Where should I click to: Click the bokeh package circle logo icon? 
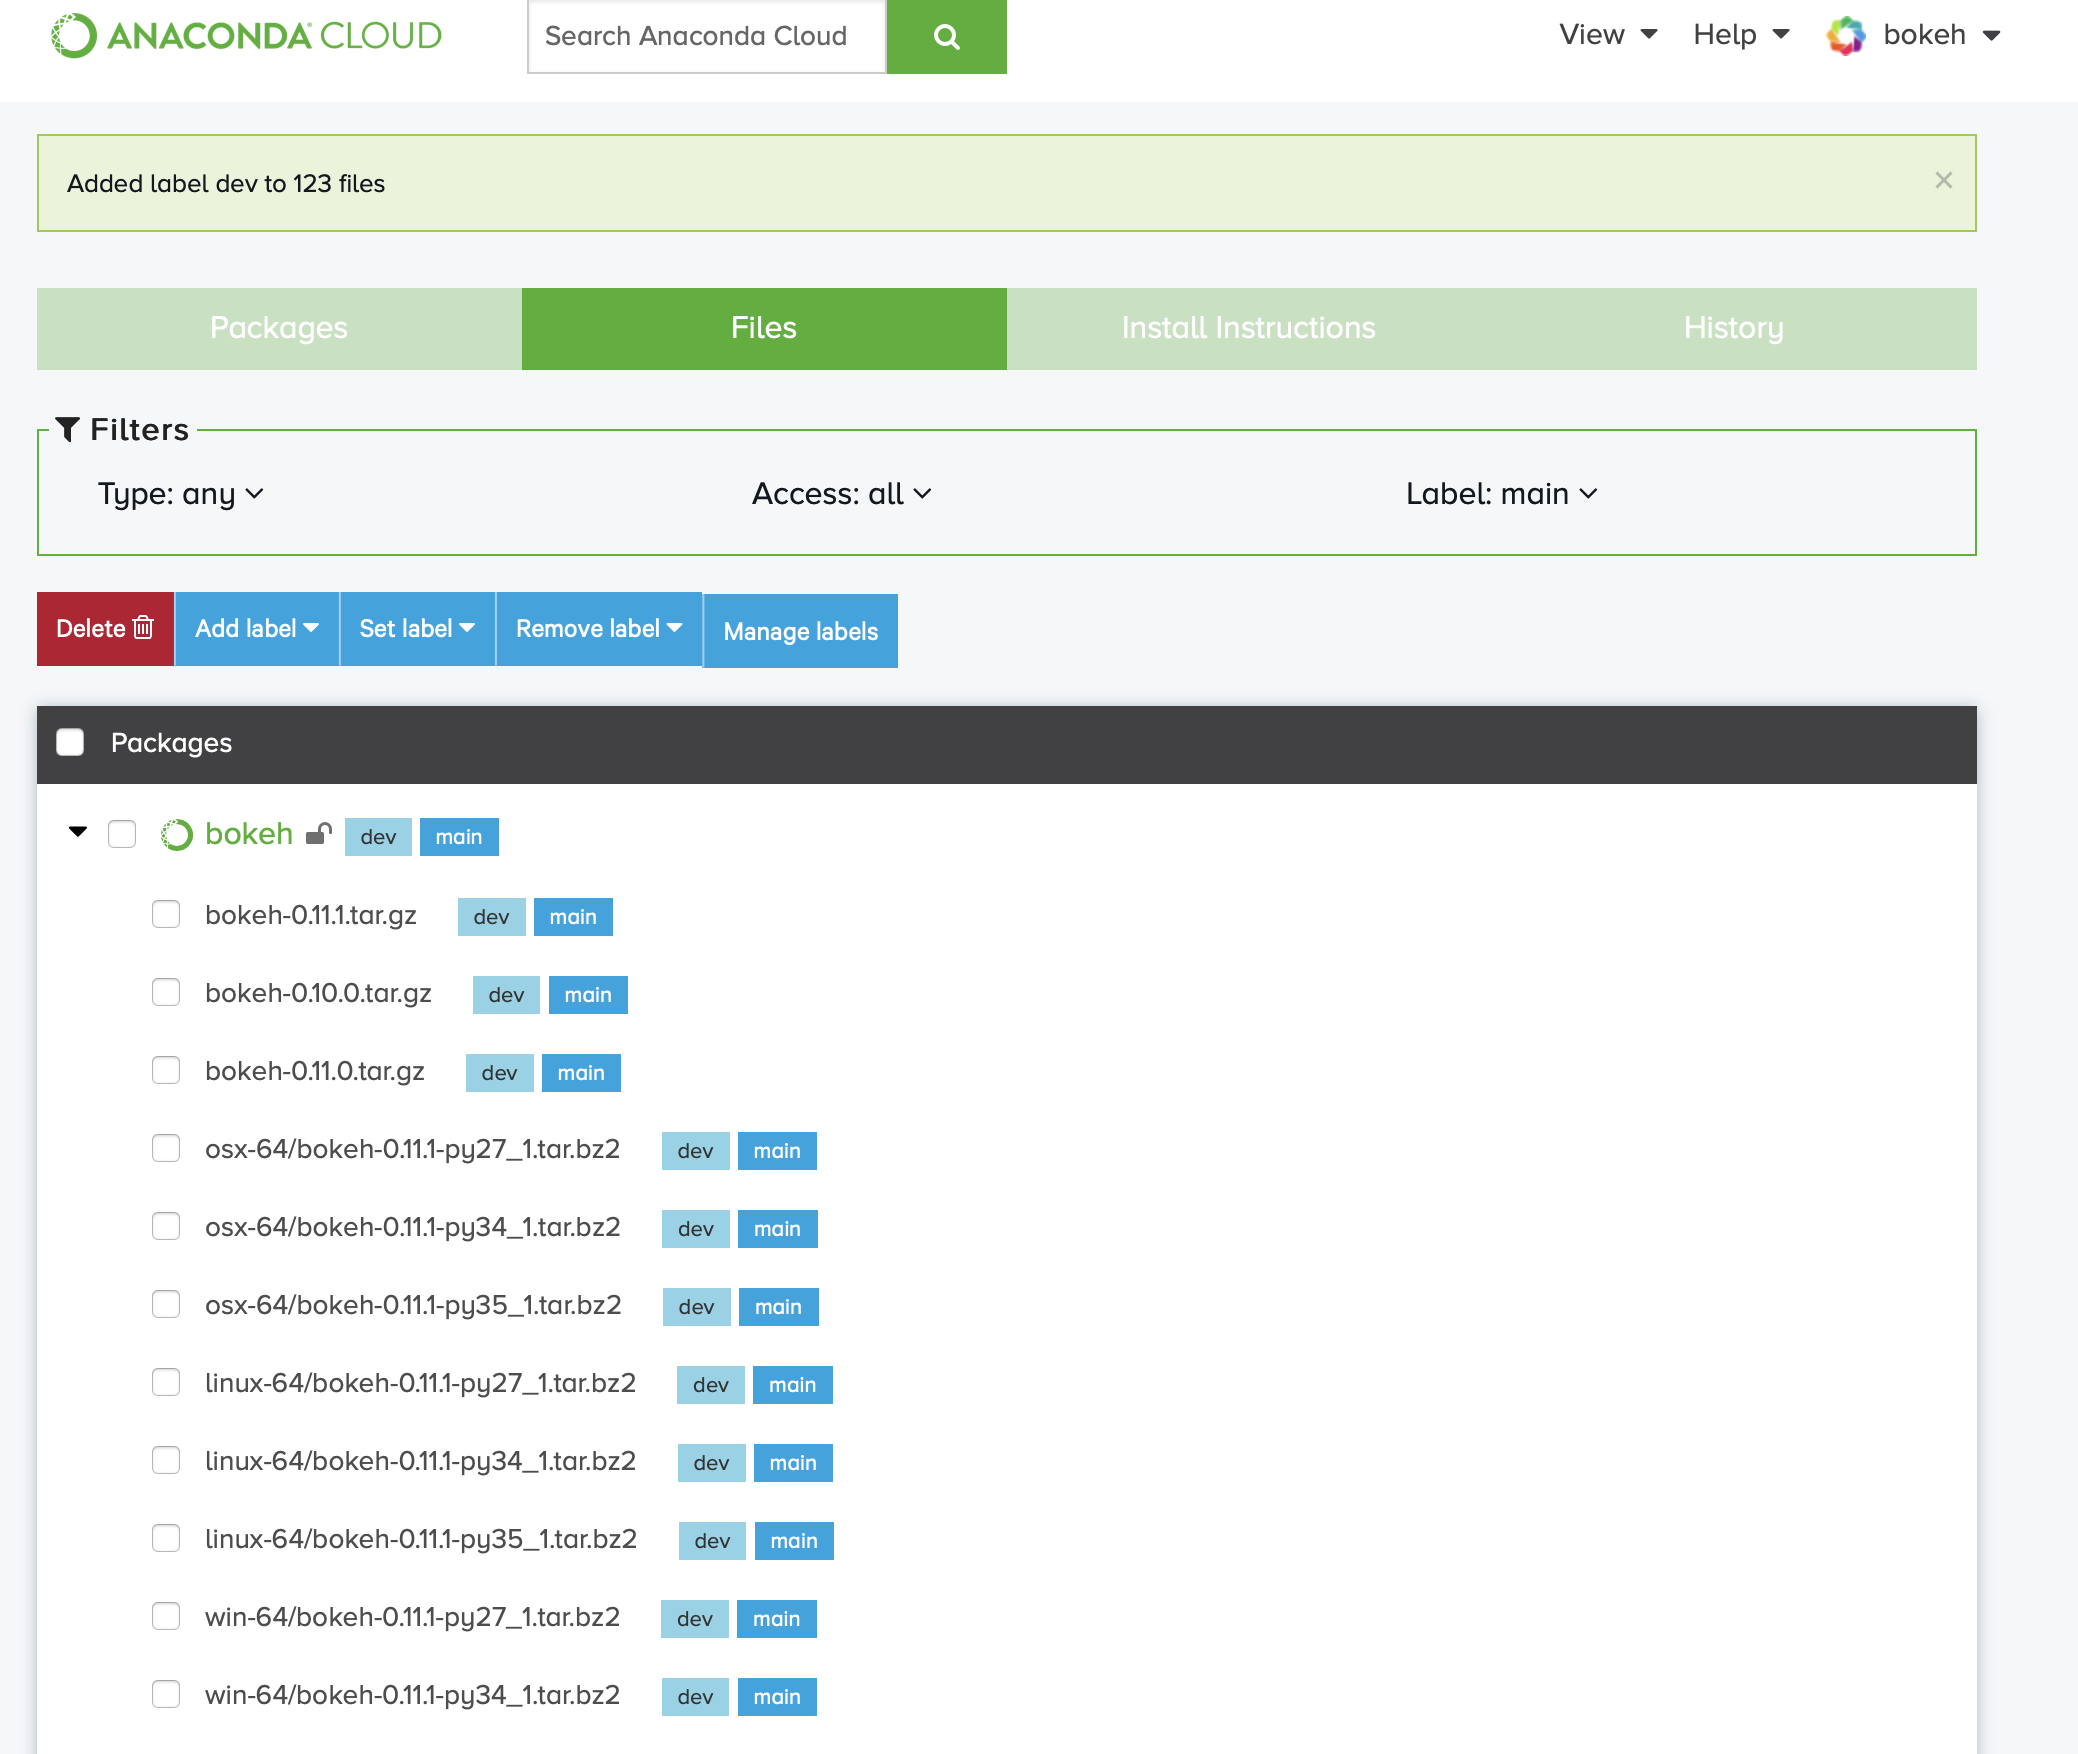point(176,833)
